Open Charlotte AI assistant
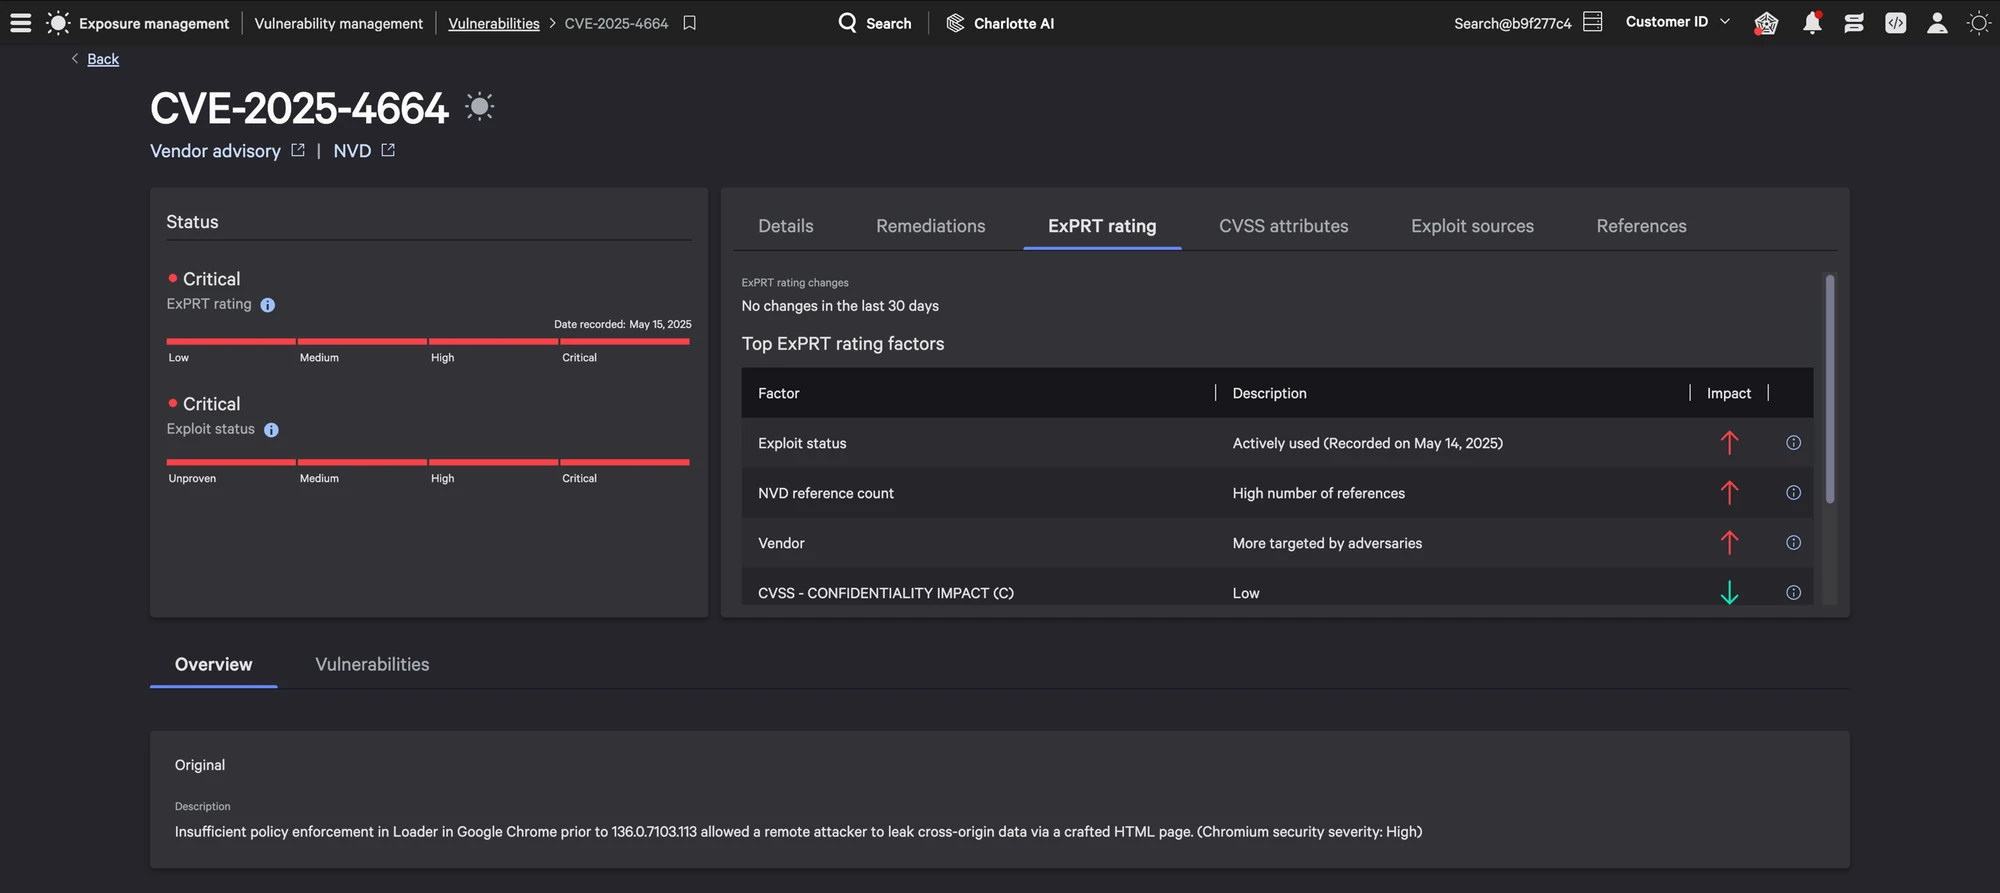 click(x=1000, y=22)
